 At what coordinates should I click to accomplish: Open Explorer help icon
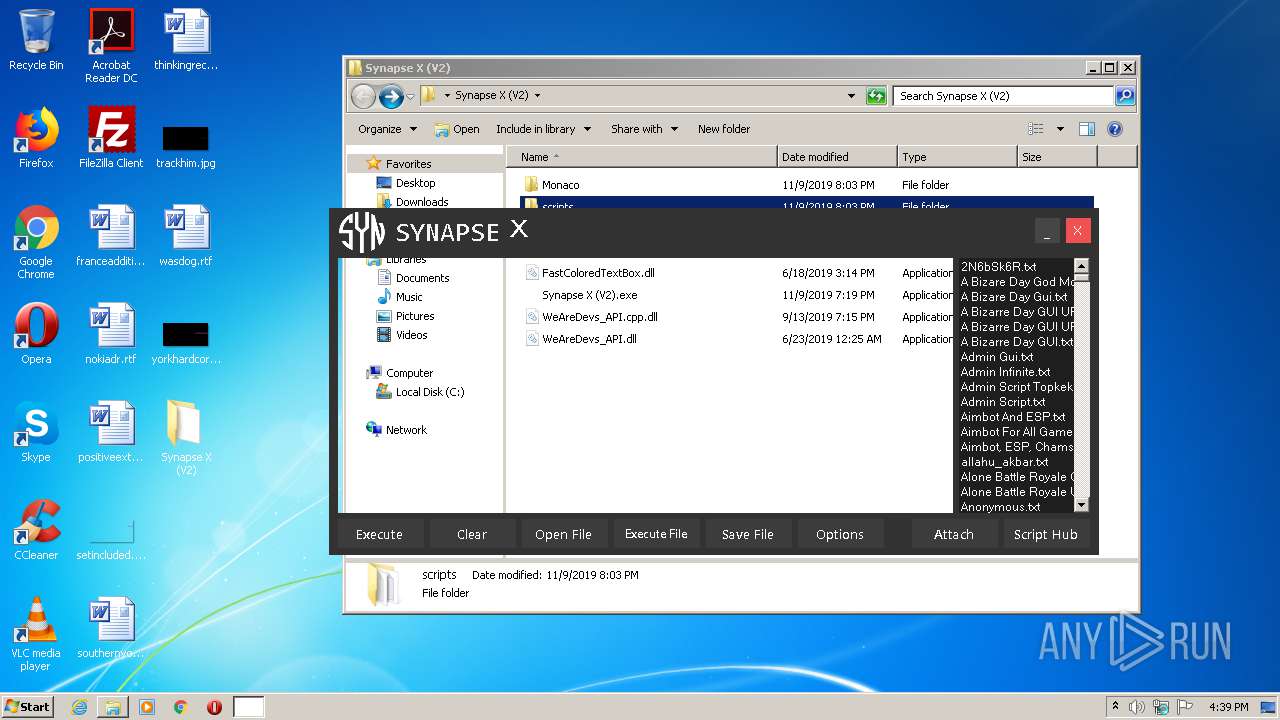1115,129
